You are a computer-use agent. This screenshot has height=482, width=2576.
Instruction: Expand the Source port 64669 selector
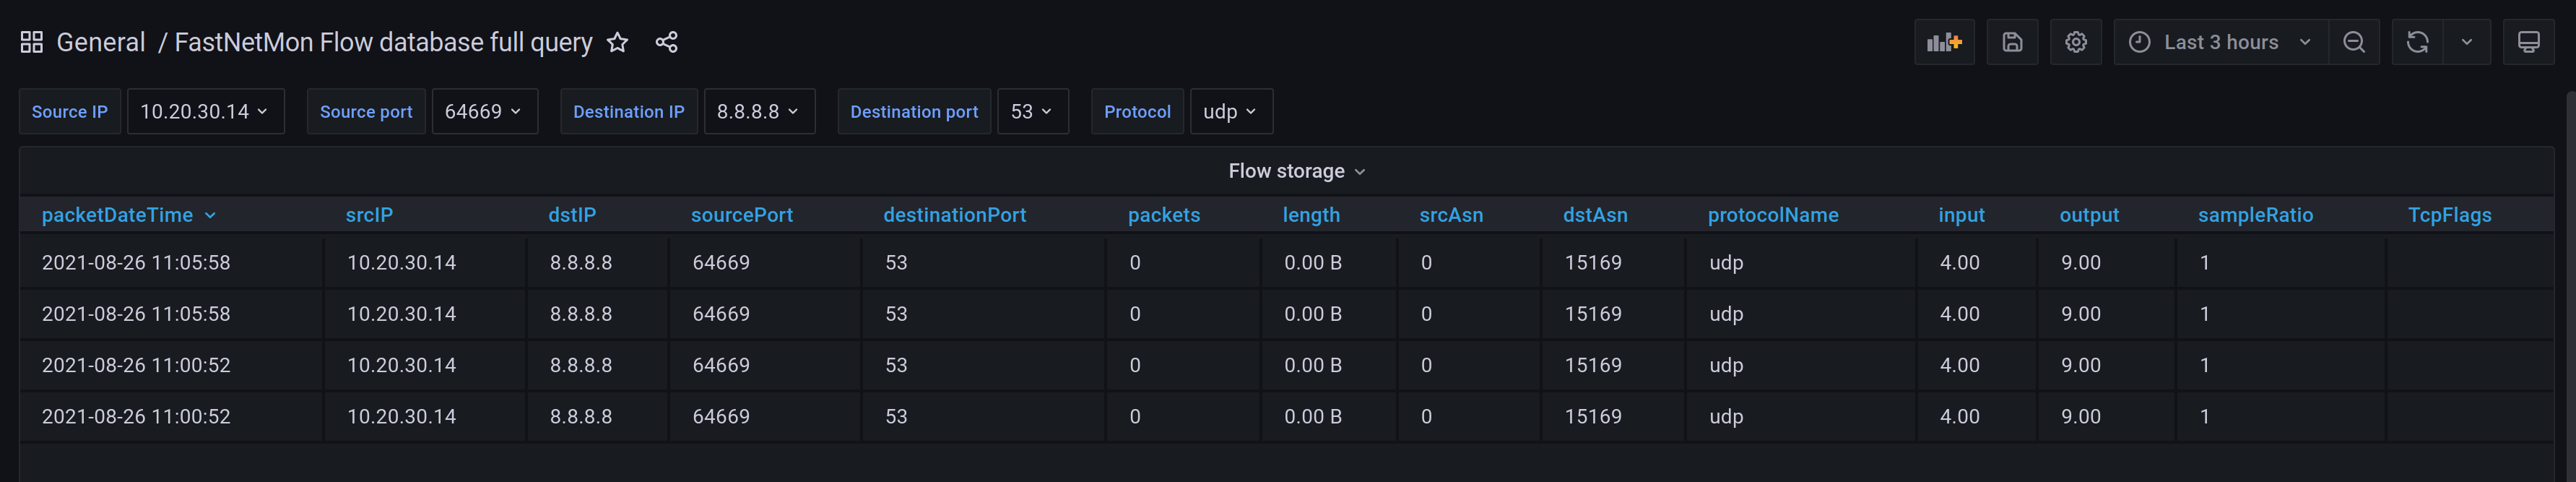pos(484,112)
